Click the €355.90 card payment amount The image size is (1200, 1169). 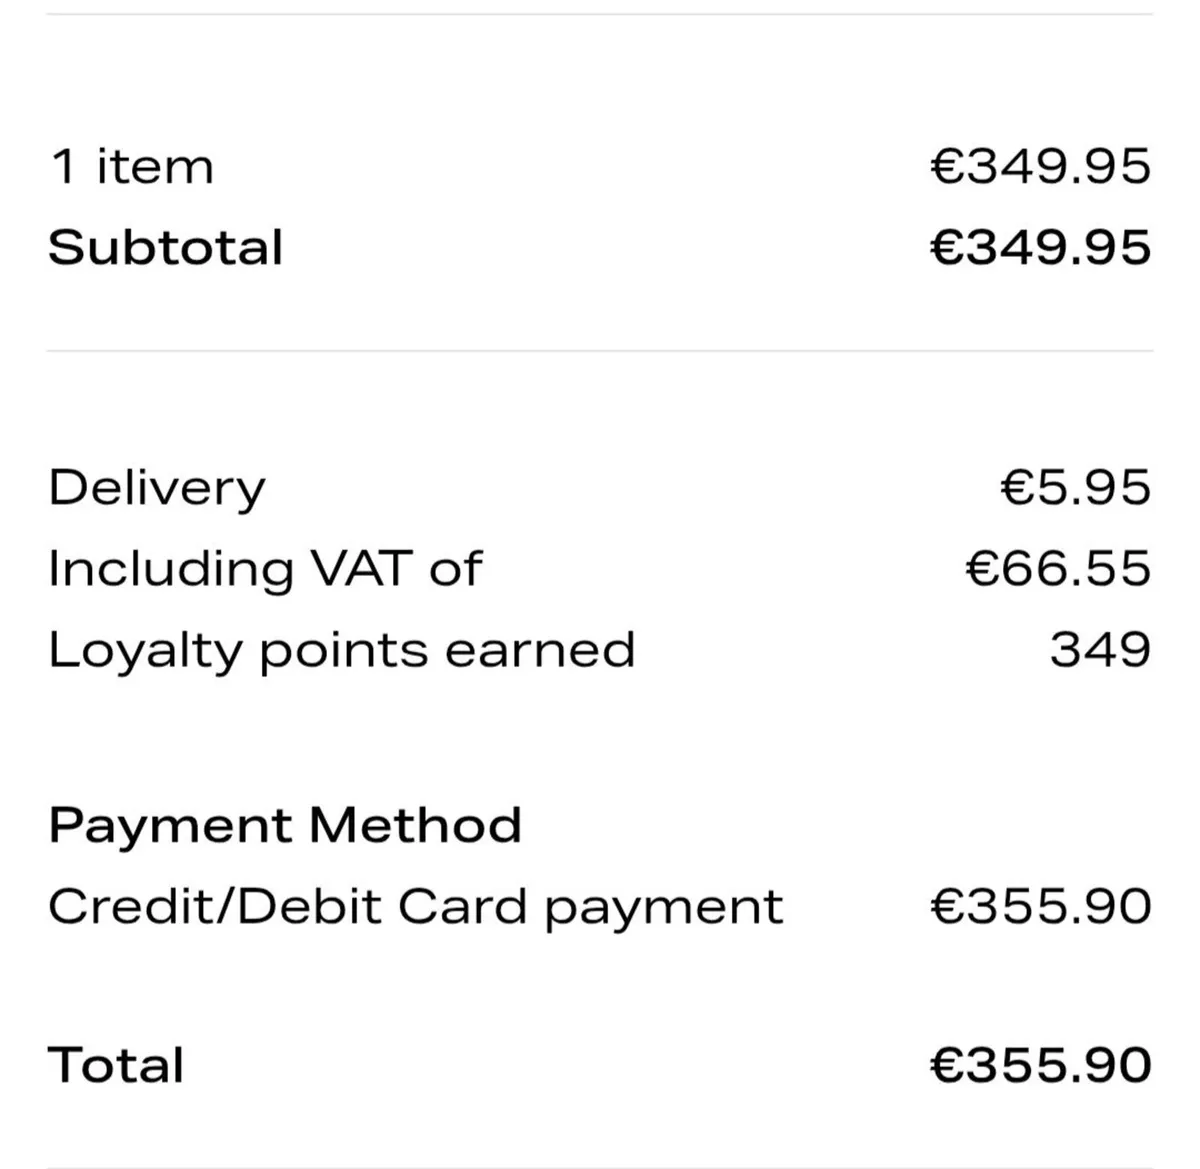tap(1040, 907)
